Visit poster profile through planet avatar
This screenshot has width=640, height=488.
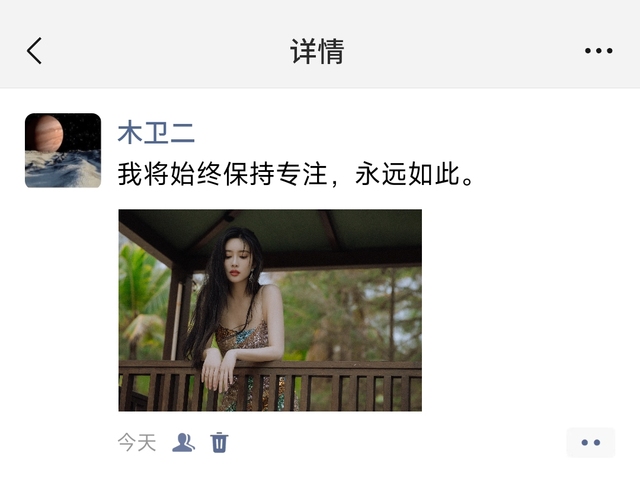pyautogui.click(x=63, y=151)
